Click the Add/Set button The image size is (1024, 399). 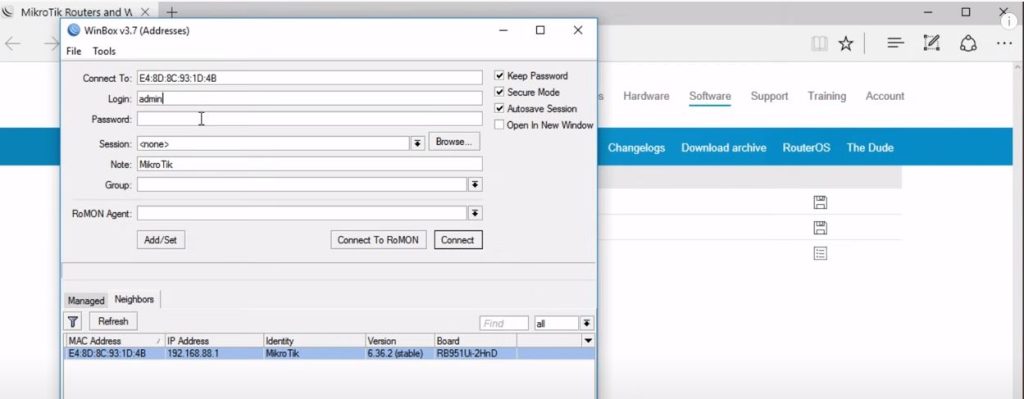[x=161, y=240]
